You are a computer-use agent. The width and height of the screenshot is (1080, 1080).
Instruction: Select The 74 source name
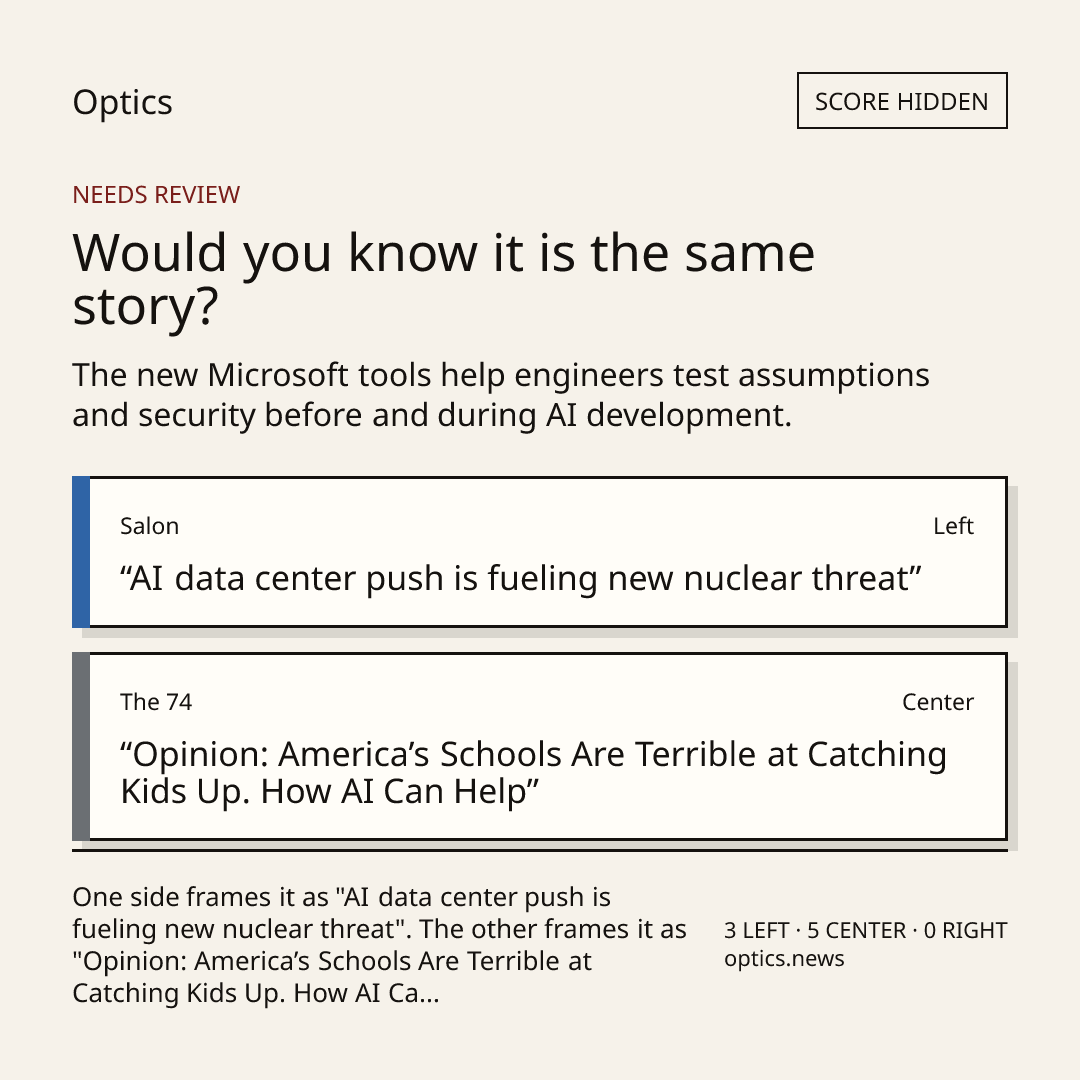tap(156, 702)
